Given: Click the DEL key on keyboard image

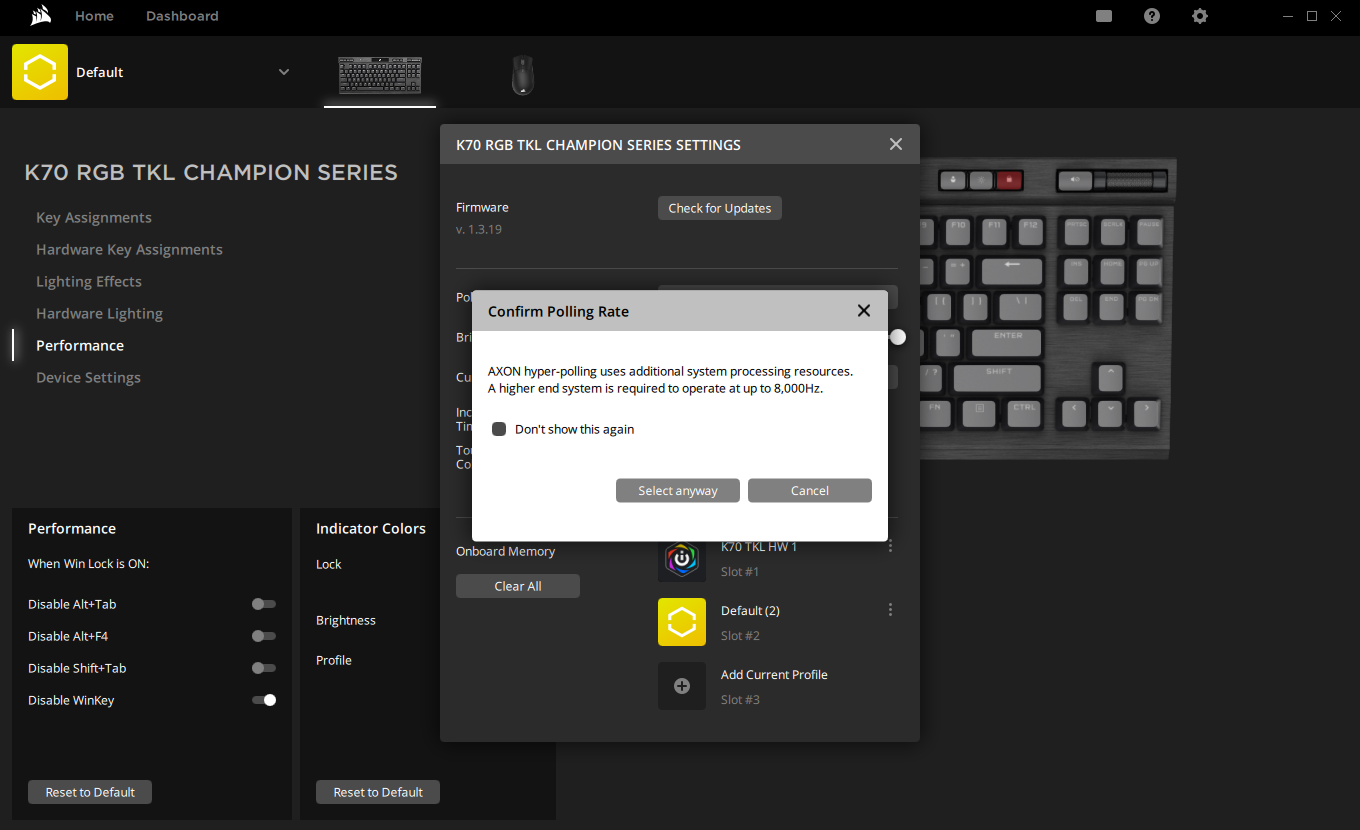Looking at the screenshot, I should [x=1076, y=306].
